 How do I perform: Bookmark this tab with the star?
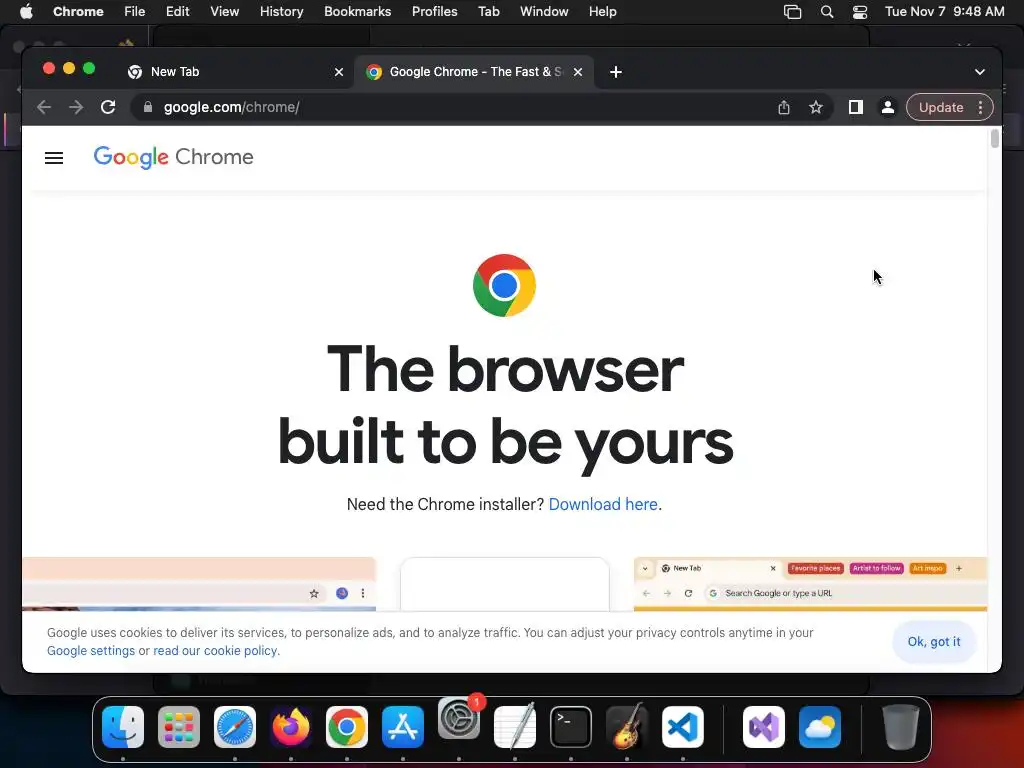coord(816,107)
